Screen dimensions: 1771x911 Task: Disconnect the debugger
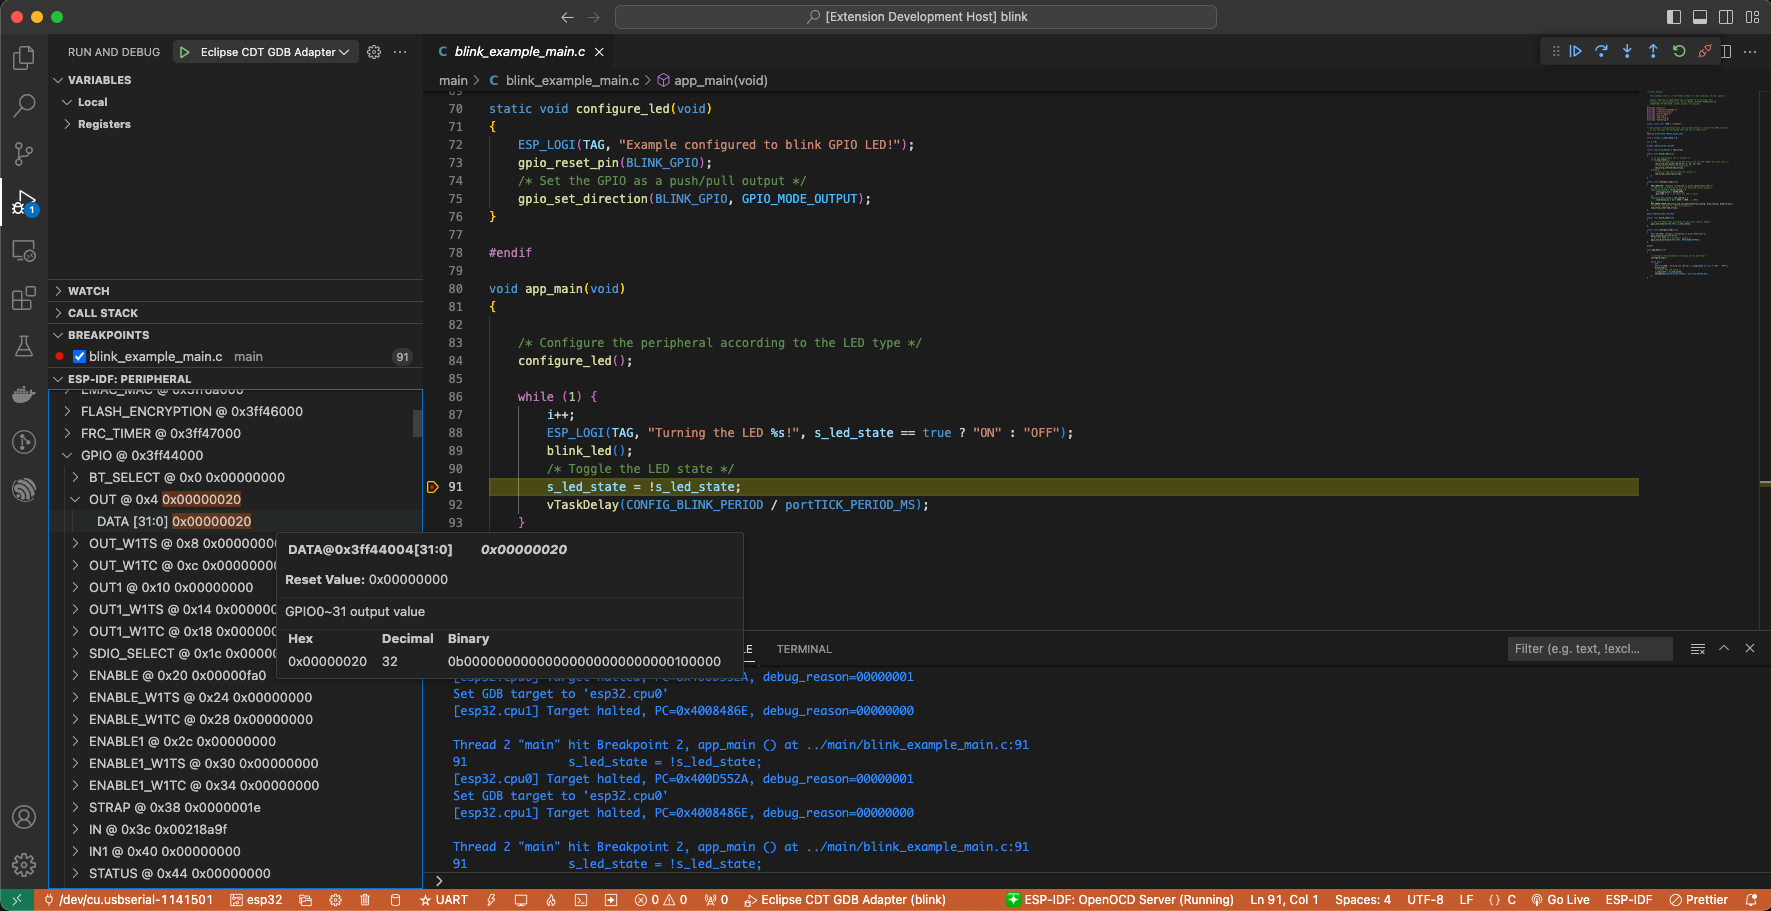tap(1705, 51)
